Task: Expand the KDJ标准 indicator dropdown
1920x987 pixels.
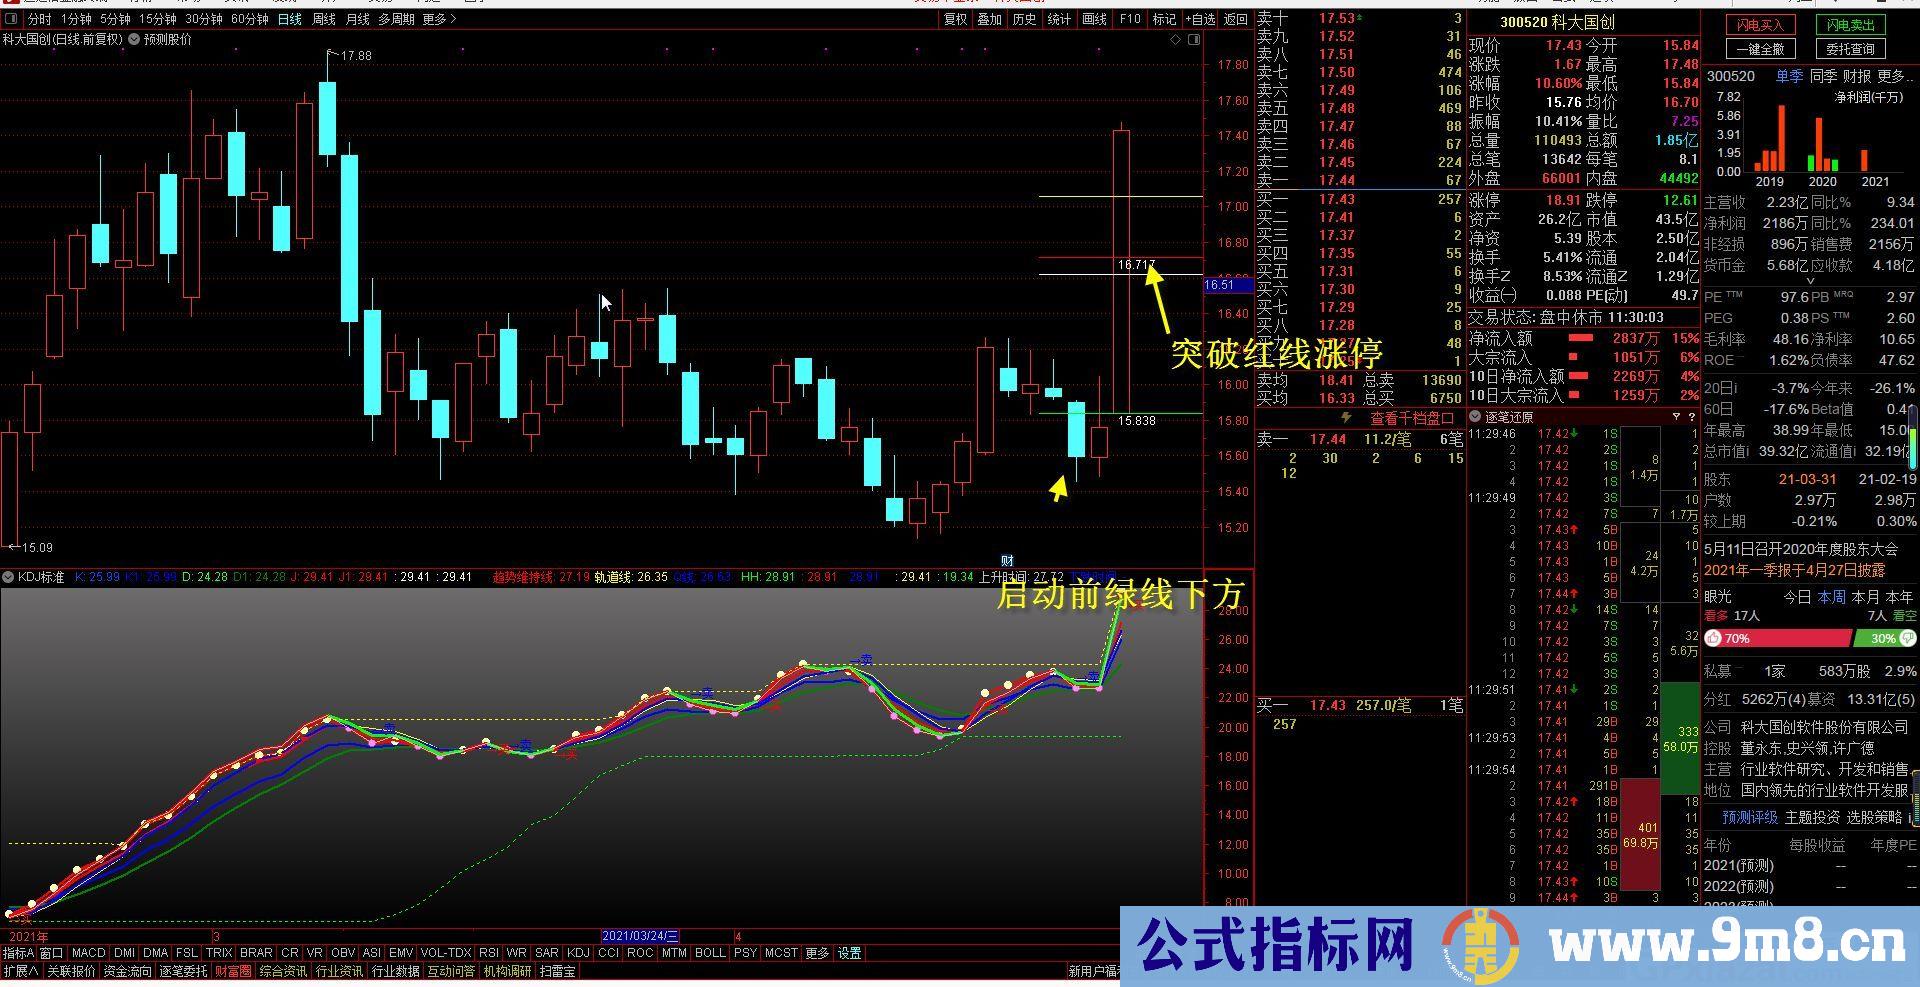Action: (8, 577)
